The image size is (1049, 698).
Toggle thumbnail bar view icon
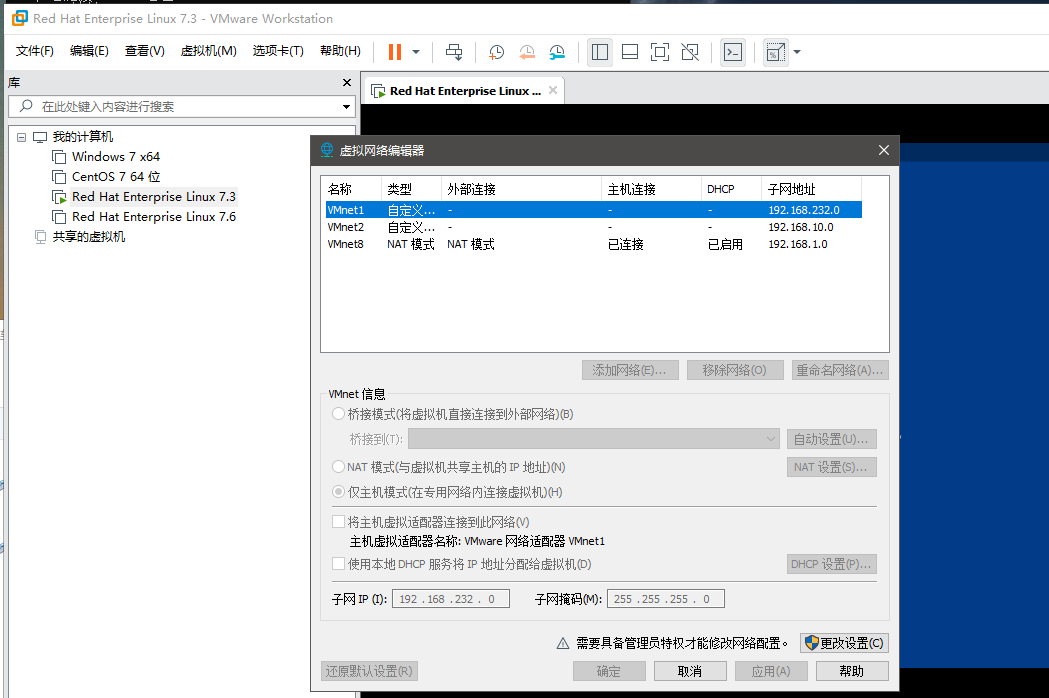630,52
